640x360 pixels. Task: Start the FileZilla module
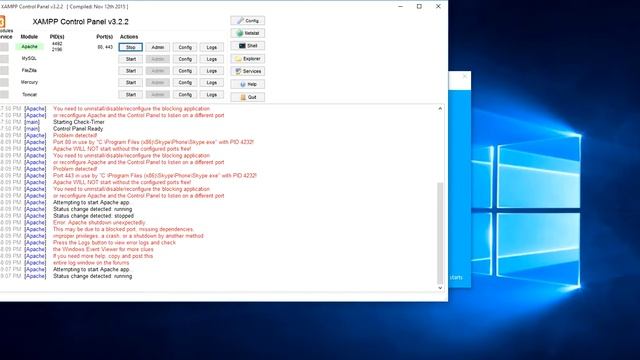131,71
